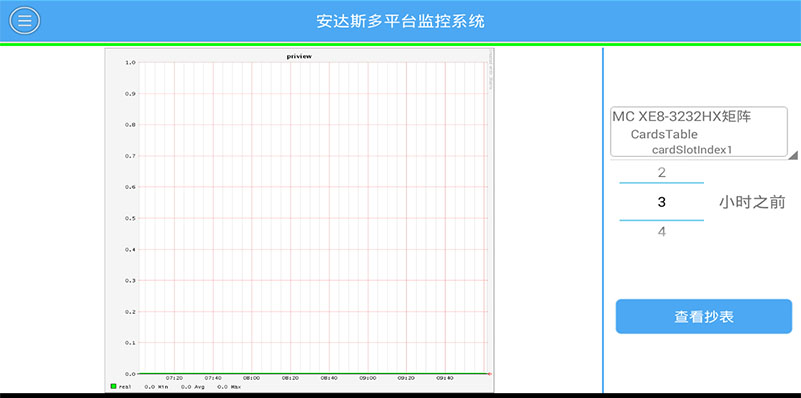Image resolution: width=801 pixels, height=398 pixels.
Task: Click the 07:20 time axis label
Action: pos(174,379)
